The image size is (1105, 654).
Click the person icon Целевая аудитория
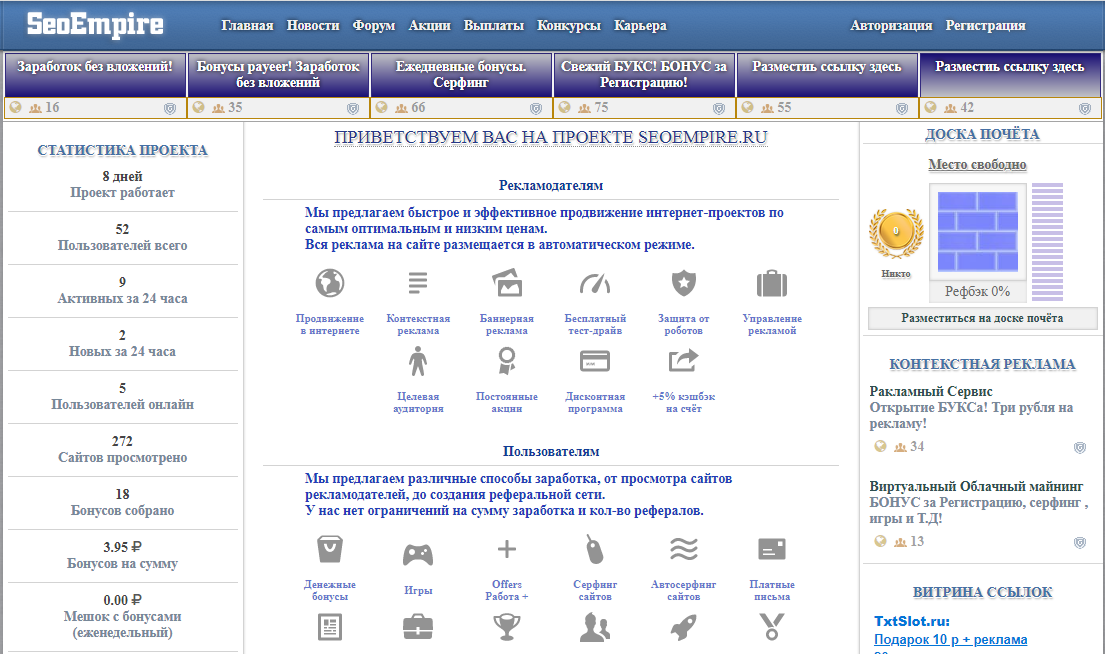(x=418, y=360)
